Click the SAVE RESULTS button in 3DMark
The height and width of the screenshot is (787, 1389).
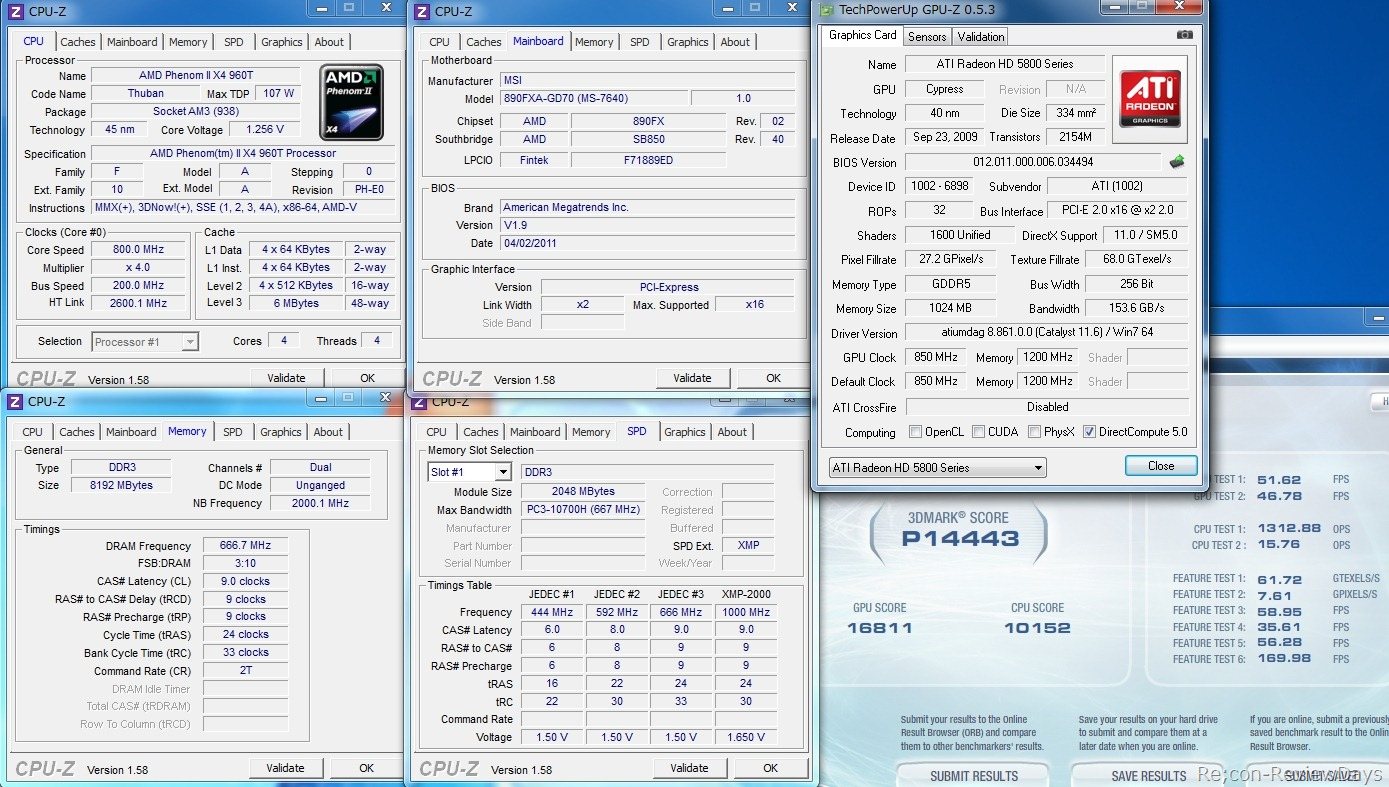[1148, 776]
